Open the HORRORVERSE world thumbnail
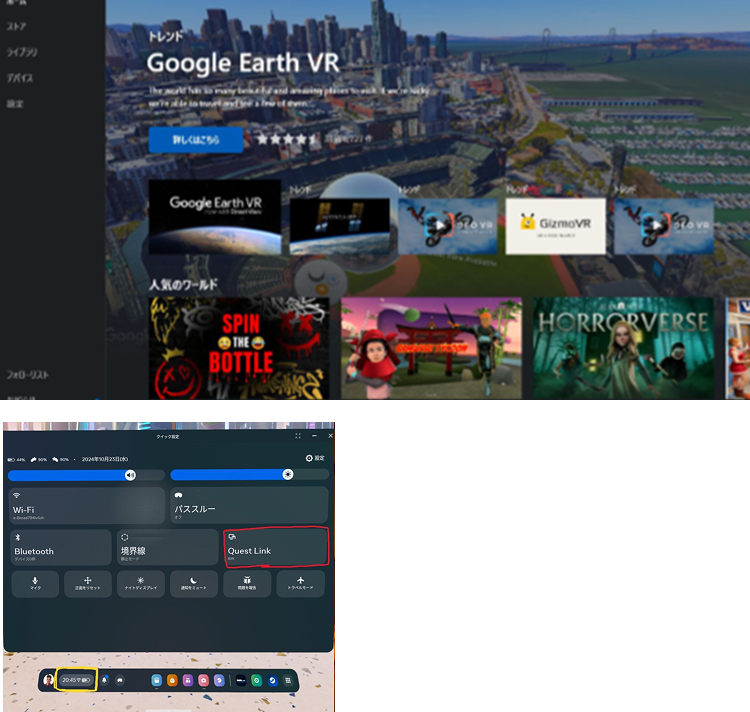This screenshot has height=712, width=750. click(x=623, y=348)
